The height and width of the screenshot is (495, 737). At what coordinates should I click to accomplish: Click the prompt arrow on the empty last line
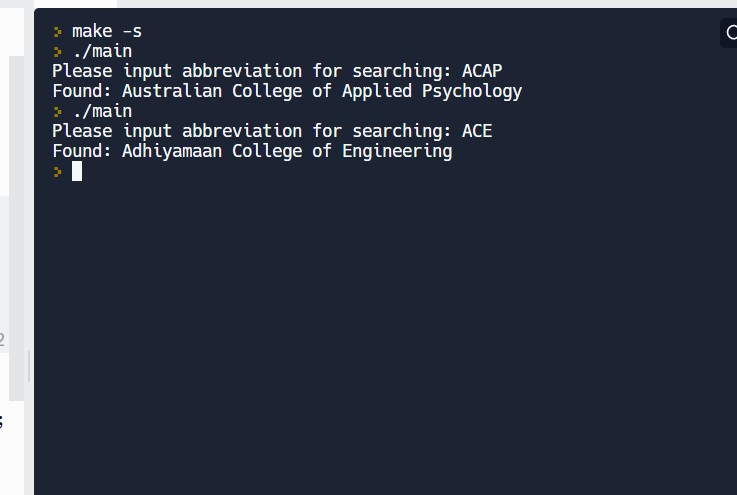pos(58,172)
